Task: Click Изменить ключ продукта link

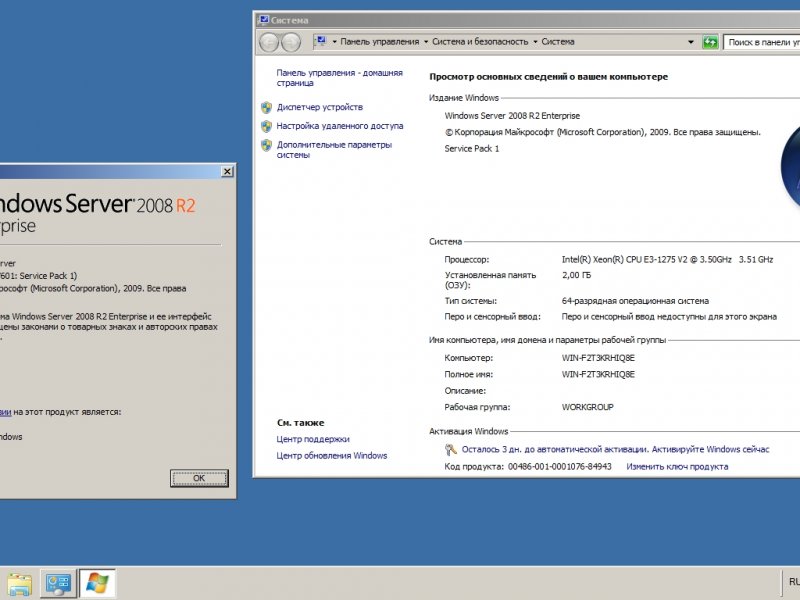Action: 677,466
